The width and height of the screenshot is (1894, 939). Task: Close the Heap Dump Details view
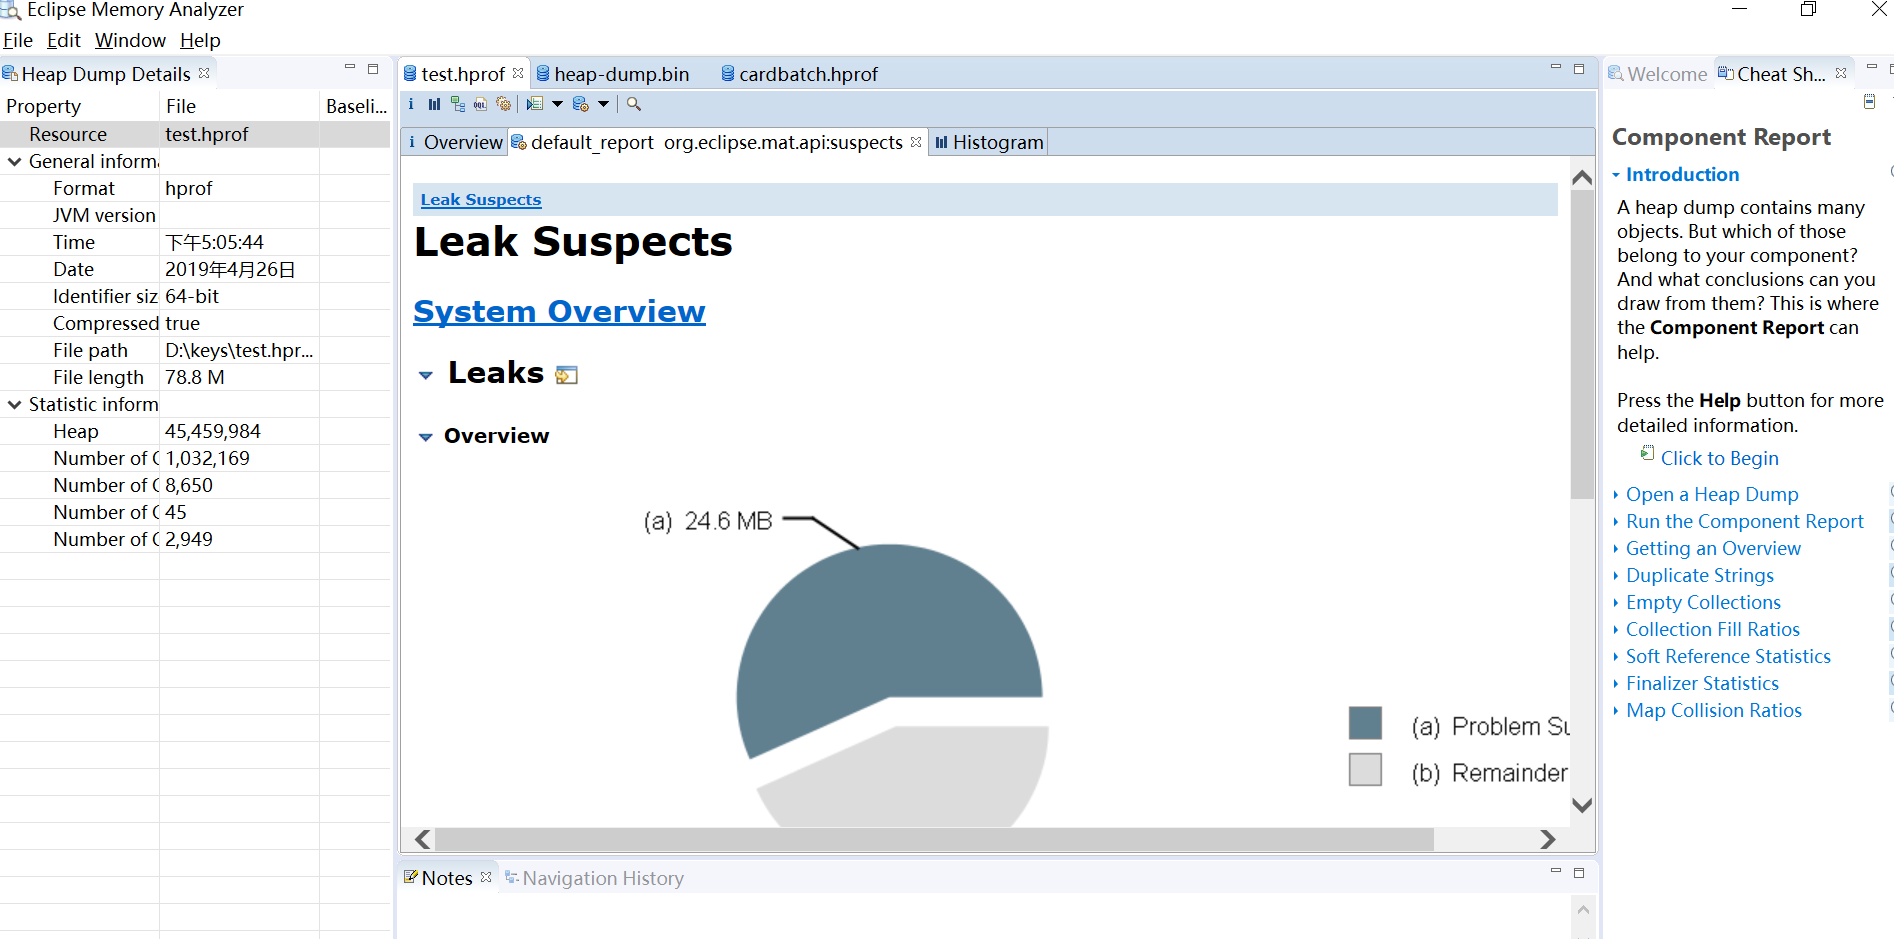pyautogui.click(x=204, y=73)
